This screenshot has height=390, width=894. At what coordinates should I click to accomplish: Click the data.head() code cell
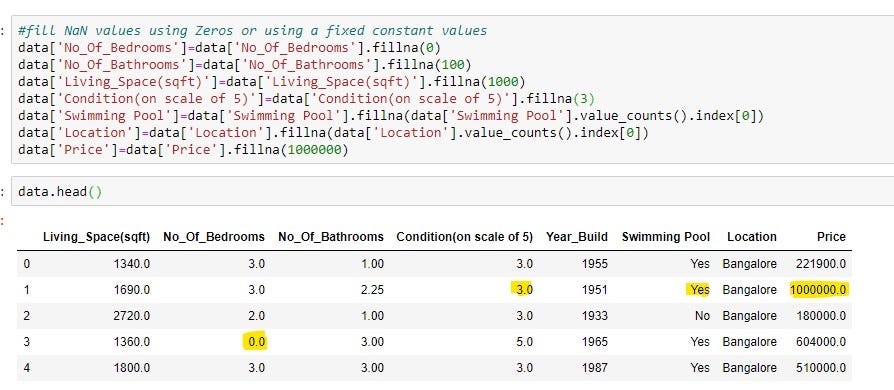click(452, 191)
